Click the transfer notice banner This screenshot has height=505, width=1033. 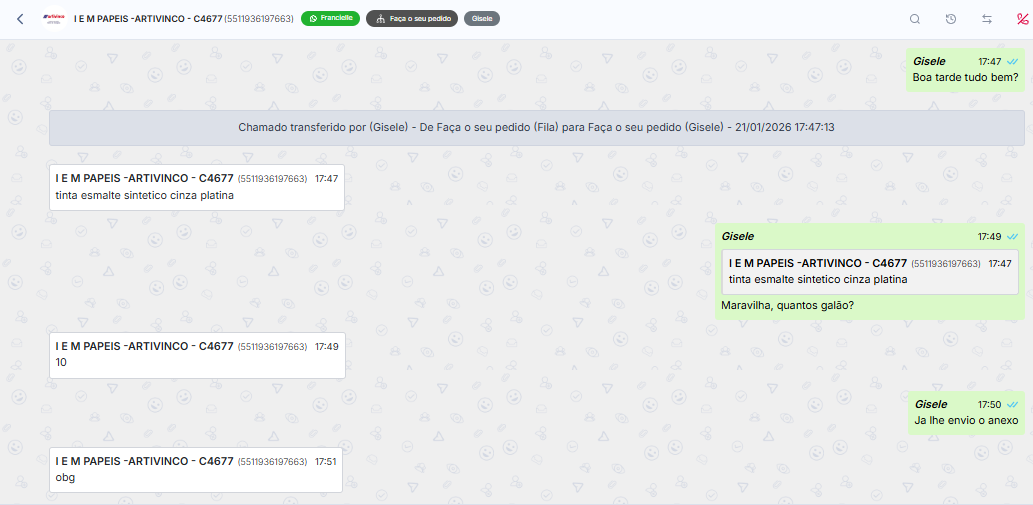(x=536, y=128)
